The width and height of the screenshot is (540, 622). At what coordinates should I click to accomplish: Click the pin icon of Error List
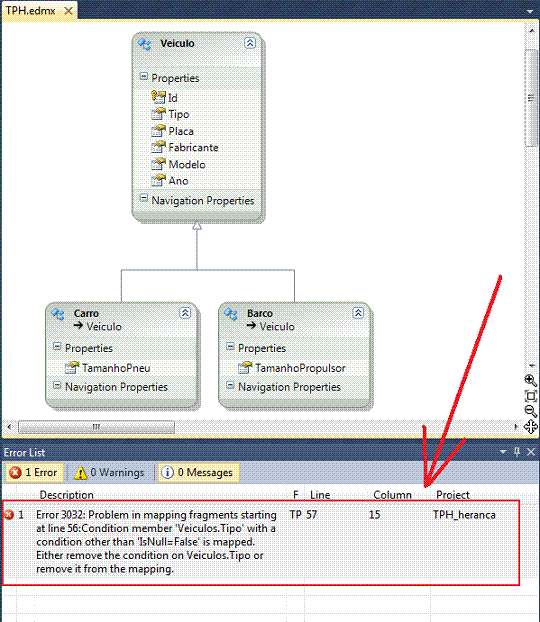[x=517, y=452]
